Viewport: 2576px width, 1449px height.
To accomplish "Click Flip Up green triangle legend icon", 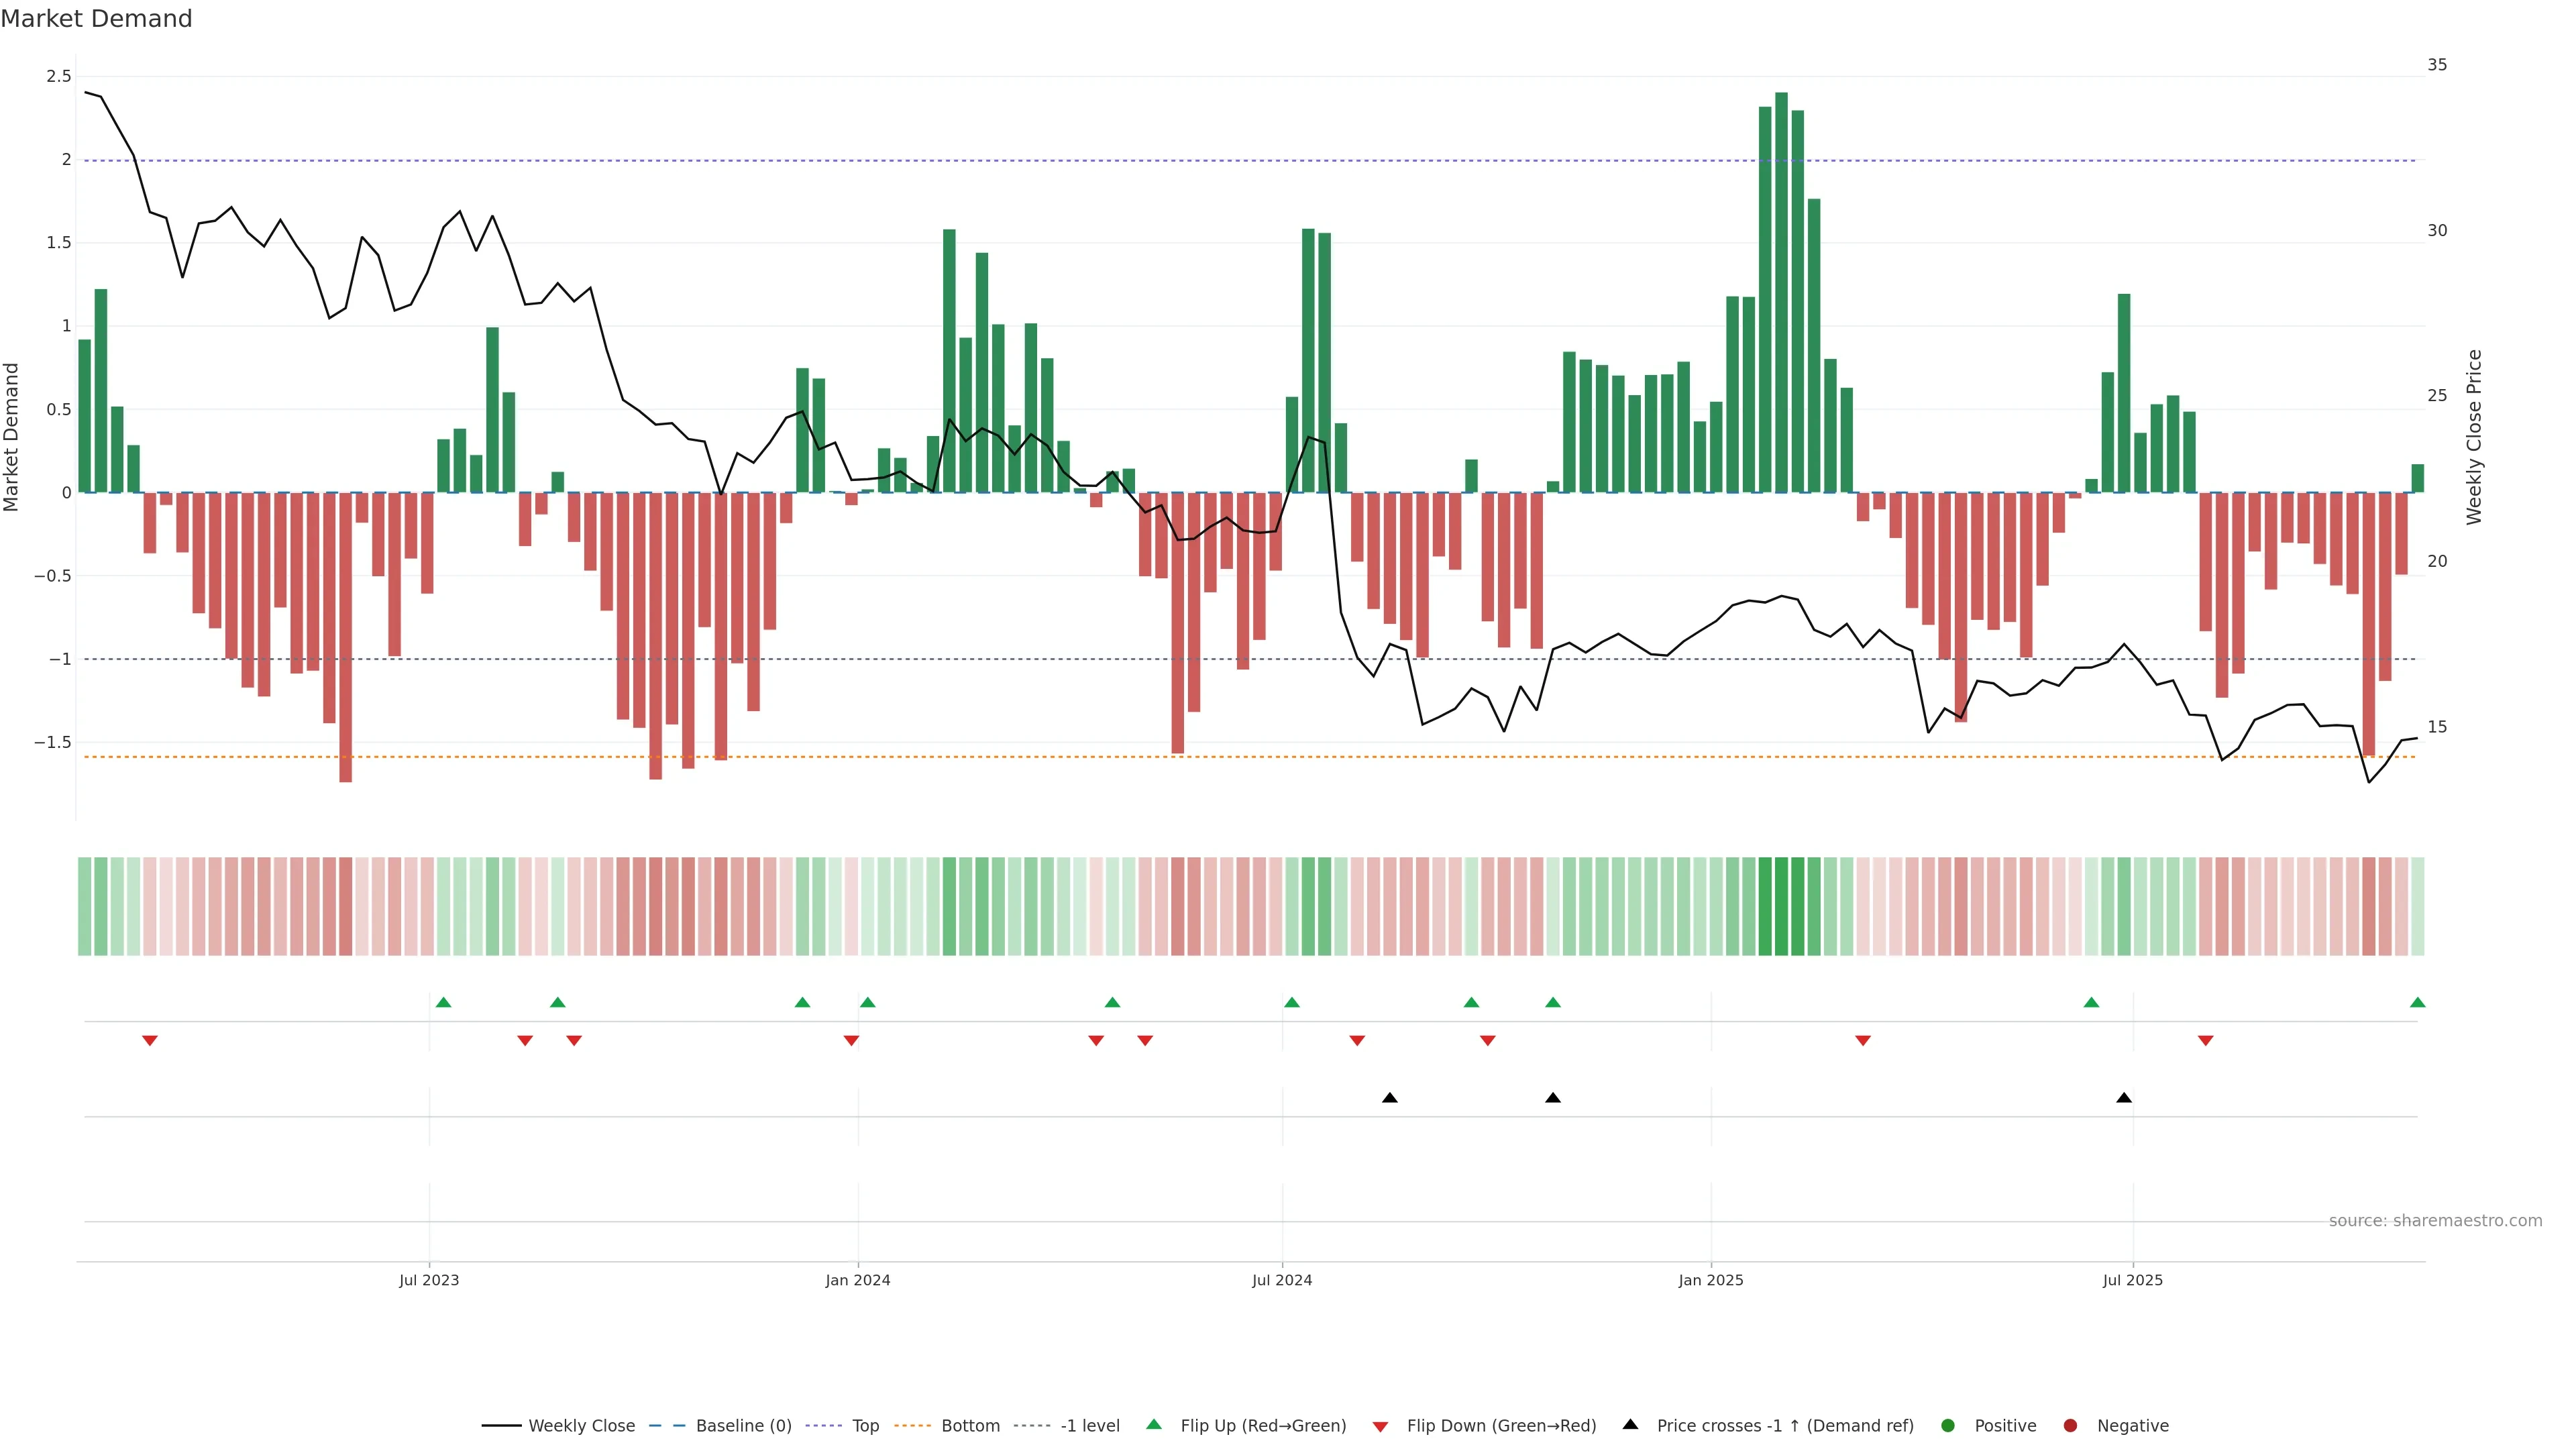I will 1154,1425.
